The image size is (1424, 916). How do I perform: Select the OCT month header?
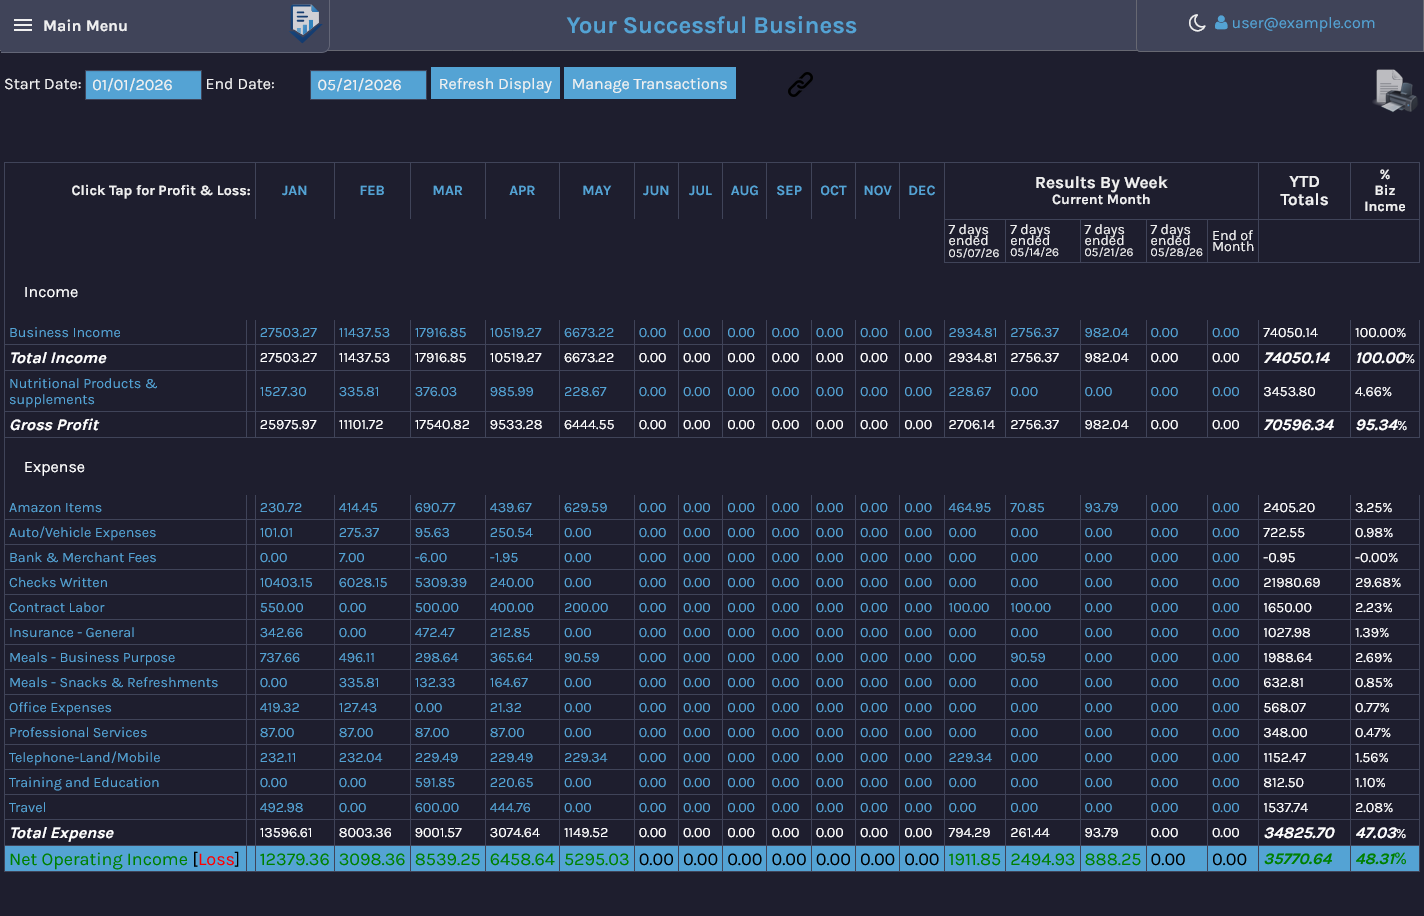point(833,191)
